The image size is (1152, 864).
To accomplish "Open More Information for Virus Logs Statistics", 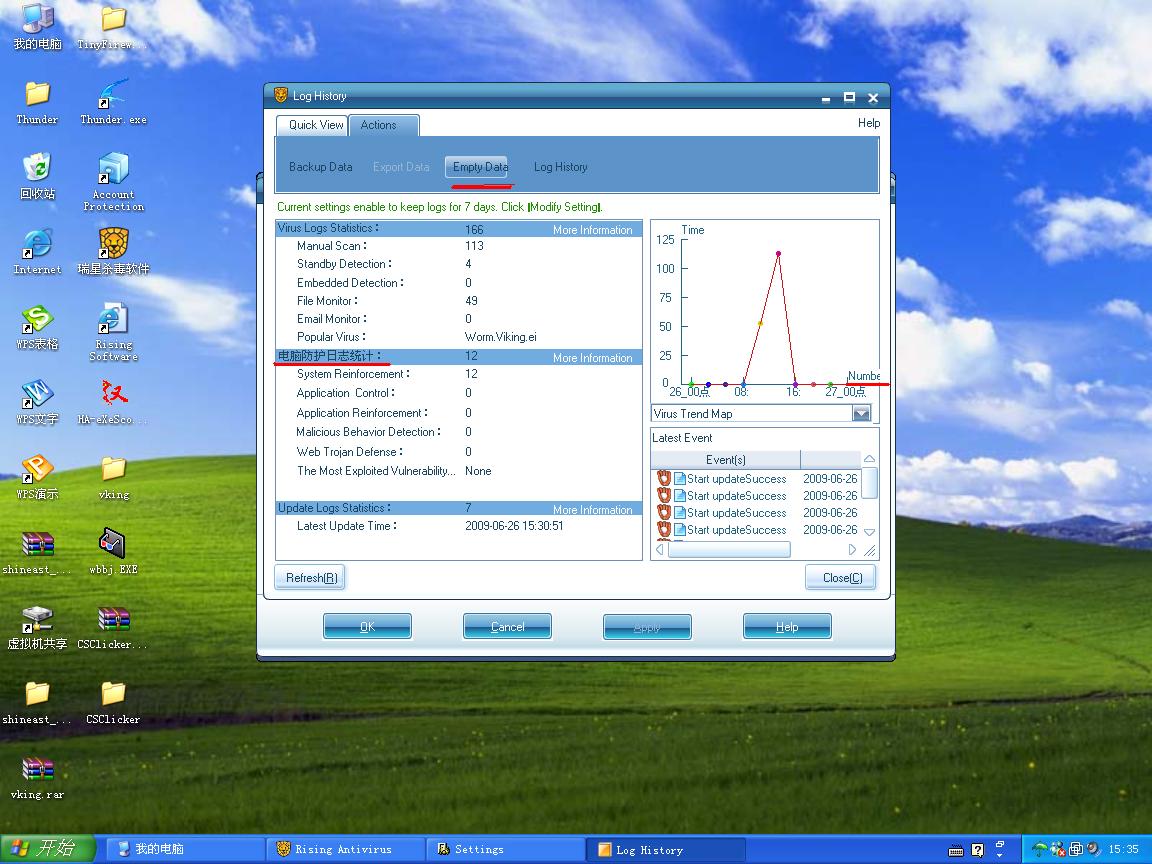I will [592, 230].
